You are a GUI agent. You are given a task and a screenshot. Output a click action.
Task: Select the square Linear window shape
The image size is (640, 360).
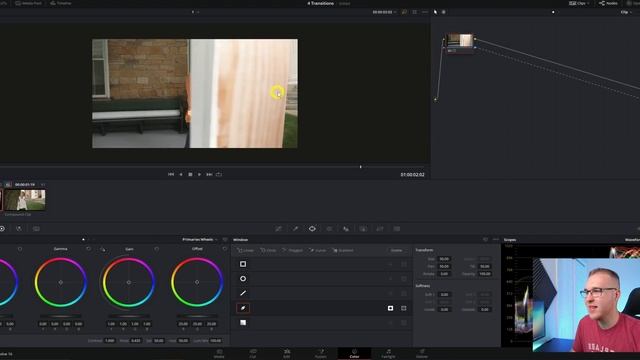243,264
